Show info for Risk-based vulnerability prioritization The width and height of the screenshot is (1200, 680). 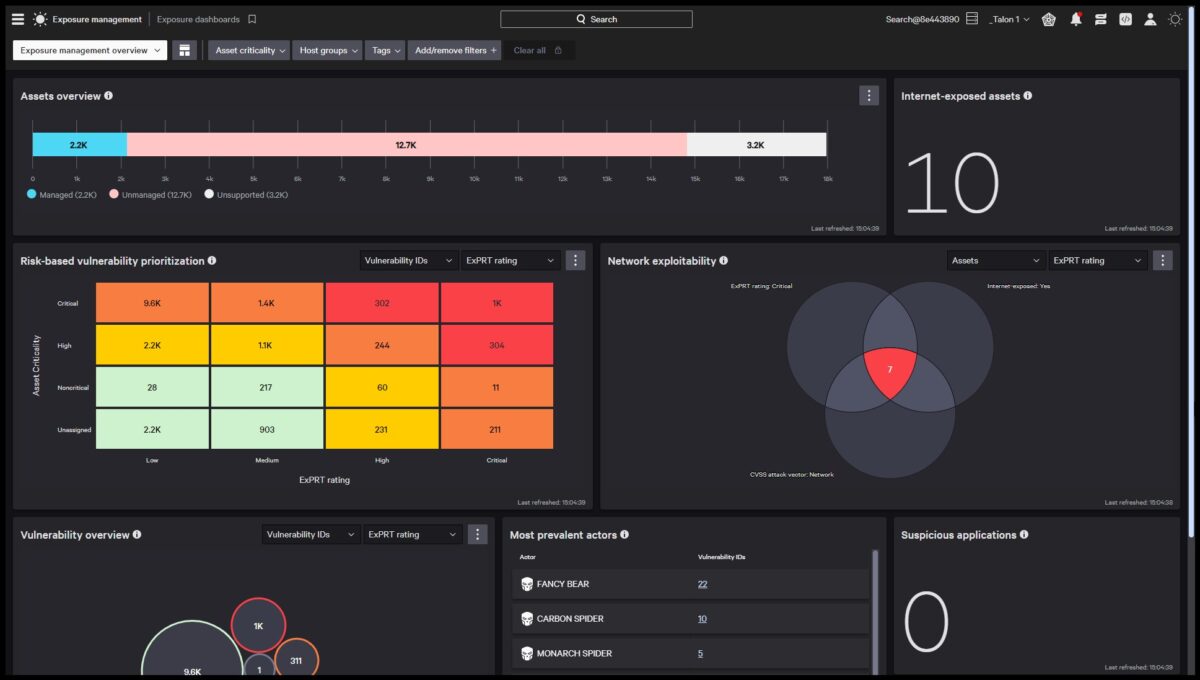(x=212, y=261)
